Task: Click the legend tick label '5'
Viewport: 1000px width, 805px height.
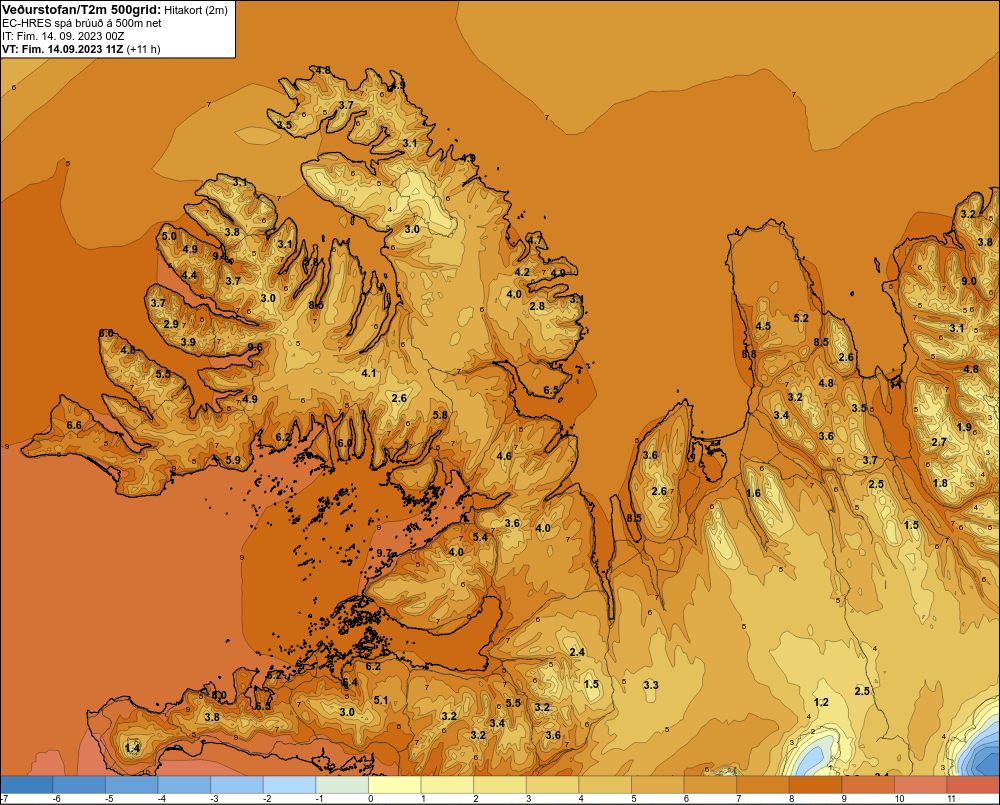Action: point(633,799)
